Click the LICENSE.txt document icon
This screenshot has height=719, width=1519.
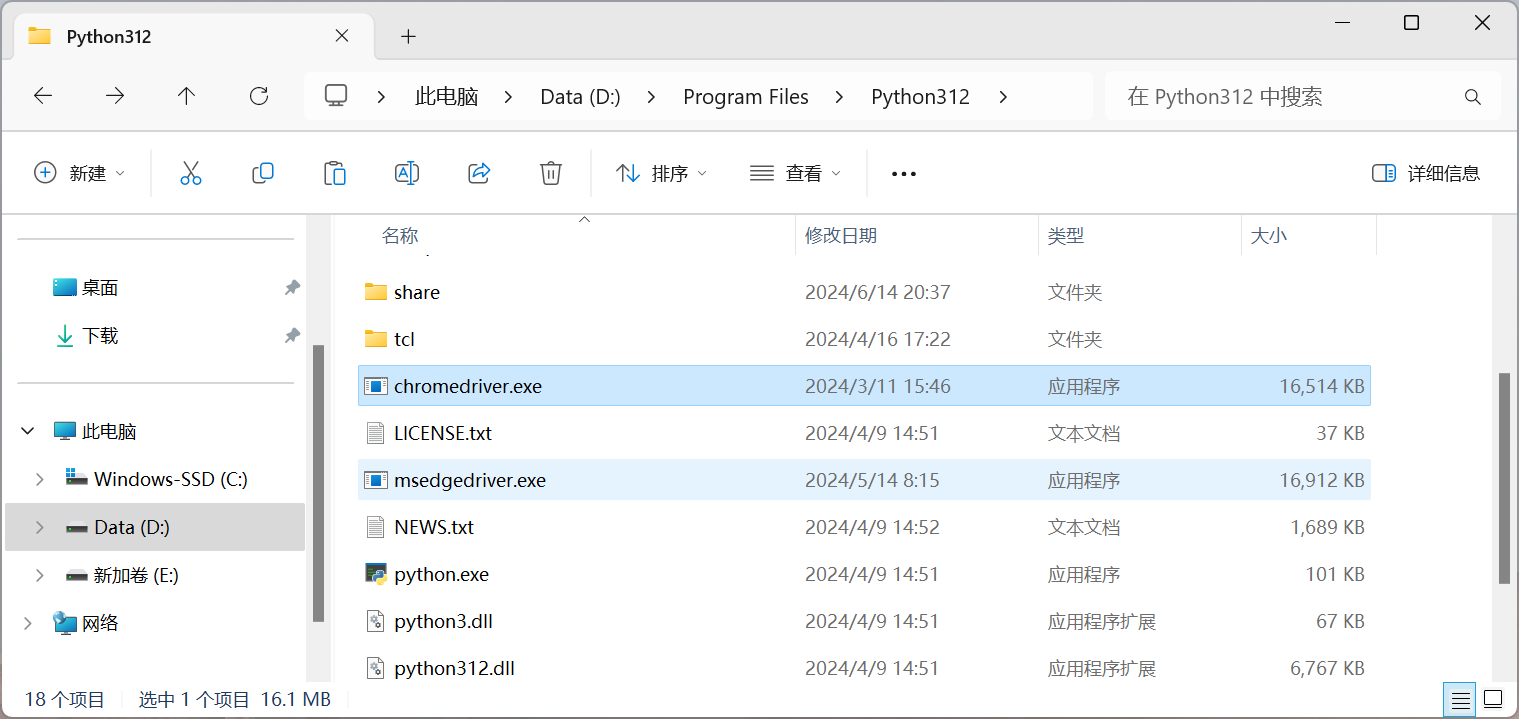click(x=376, y=433)
